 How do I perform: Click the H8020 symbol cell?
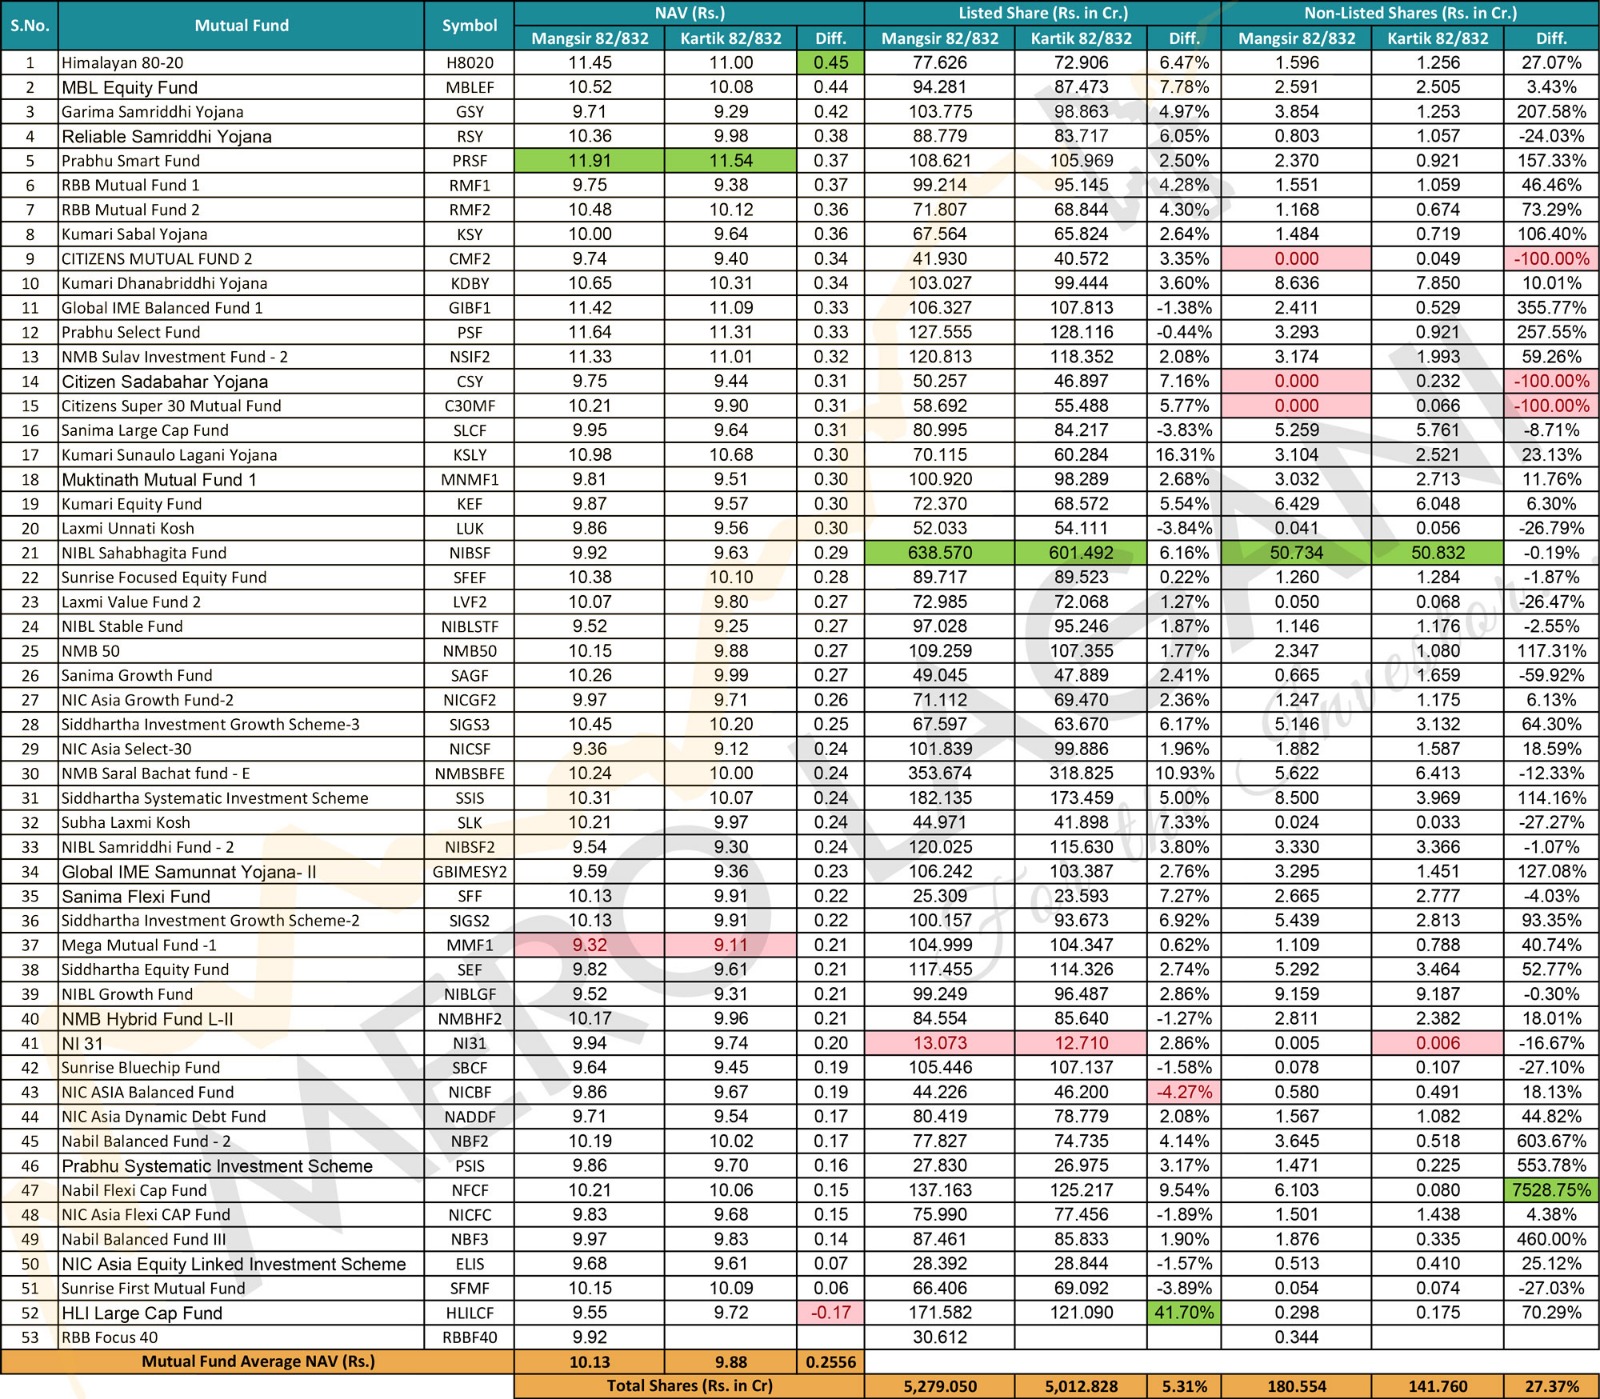469,63
